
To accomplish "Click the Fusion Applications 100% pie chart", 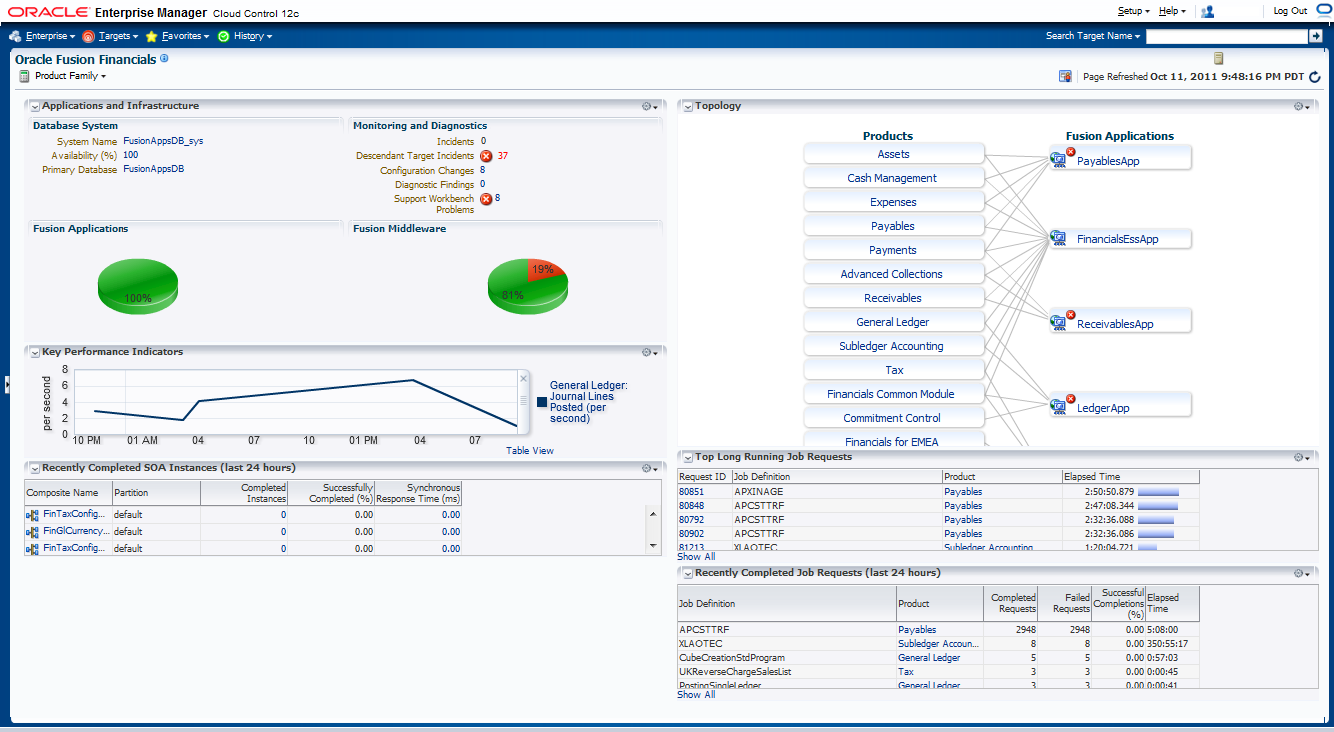I will (x=137, y=287).
